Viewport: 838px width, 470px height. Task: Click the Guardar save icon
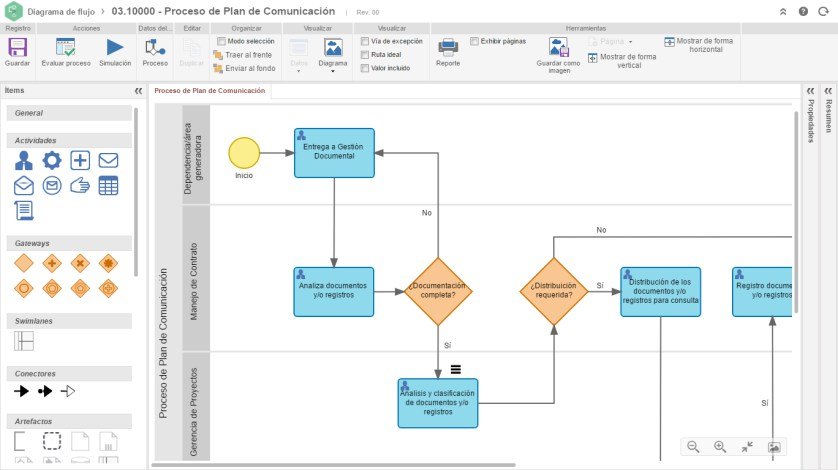coord(17,48)
